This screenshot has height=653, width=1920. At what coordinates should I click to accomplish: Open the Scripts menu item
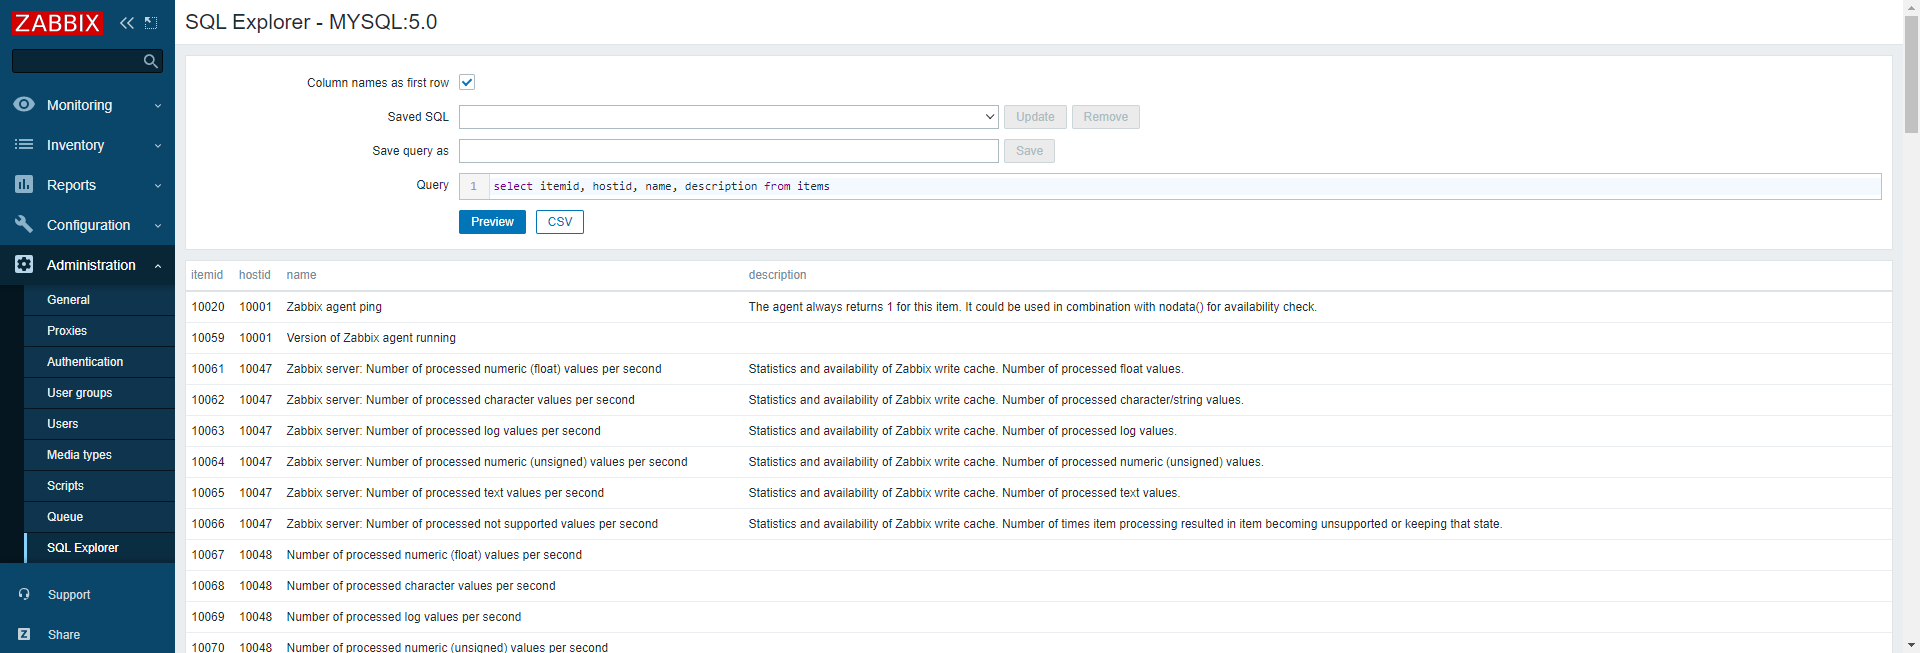[99, 486]
